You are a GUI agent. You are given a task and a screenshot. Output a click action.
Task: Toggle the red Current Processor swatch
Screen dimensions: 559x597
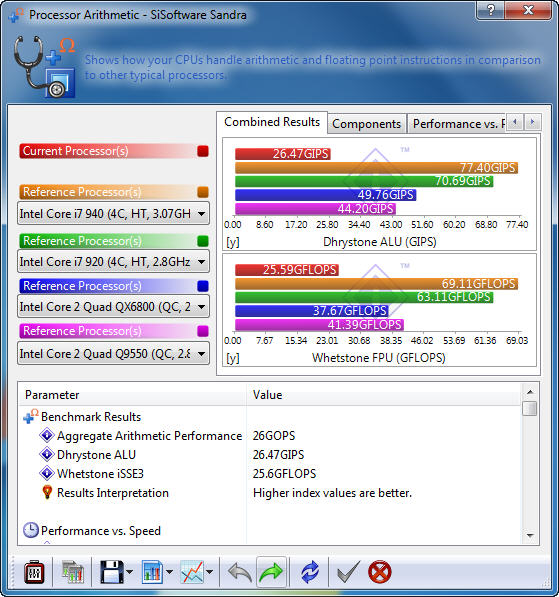tap(203, 151)
